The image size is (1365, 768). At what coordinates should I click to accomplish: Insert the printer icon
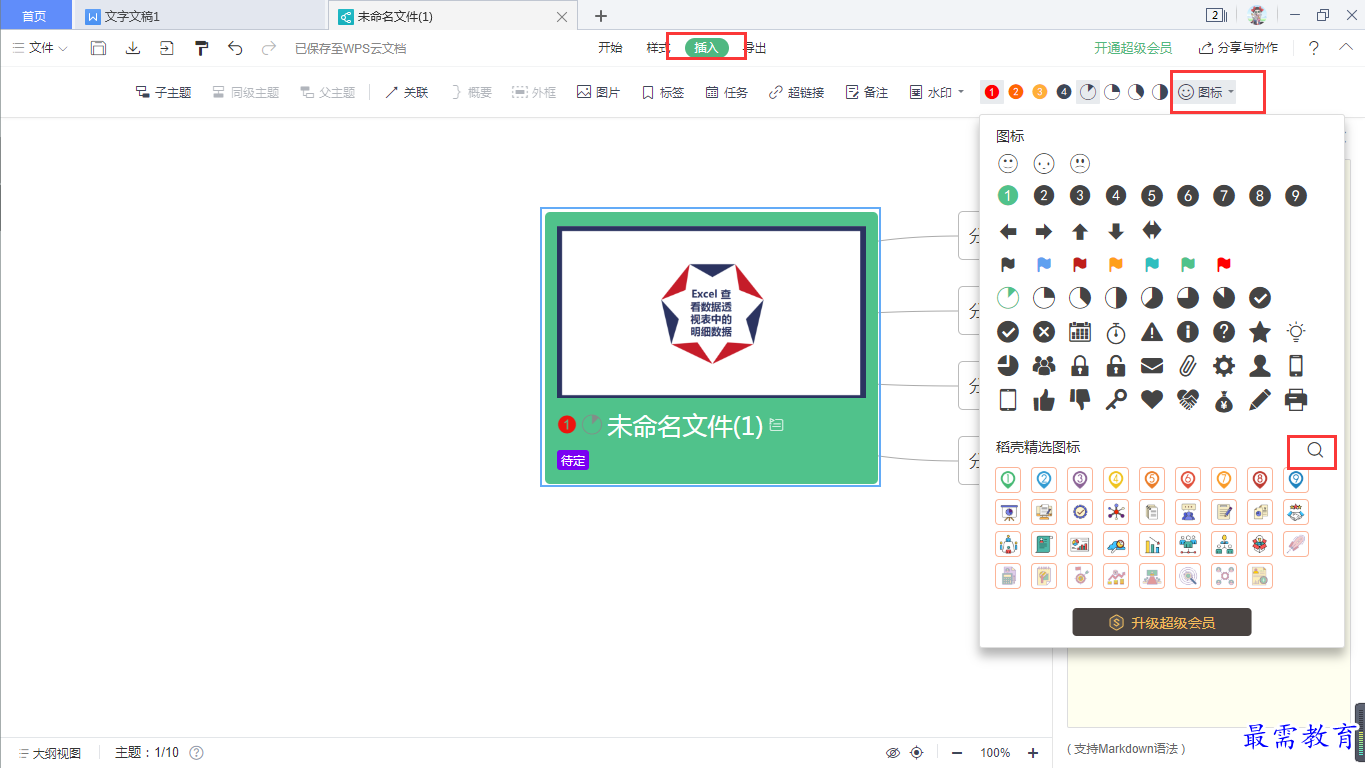point(1296,400)
